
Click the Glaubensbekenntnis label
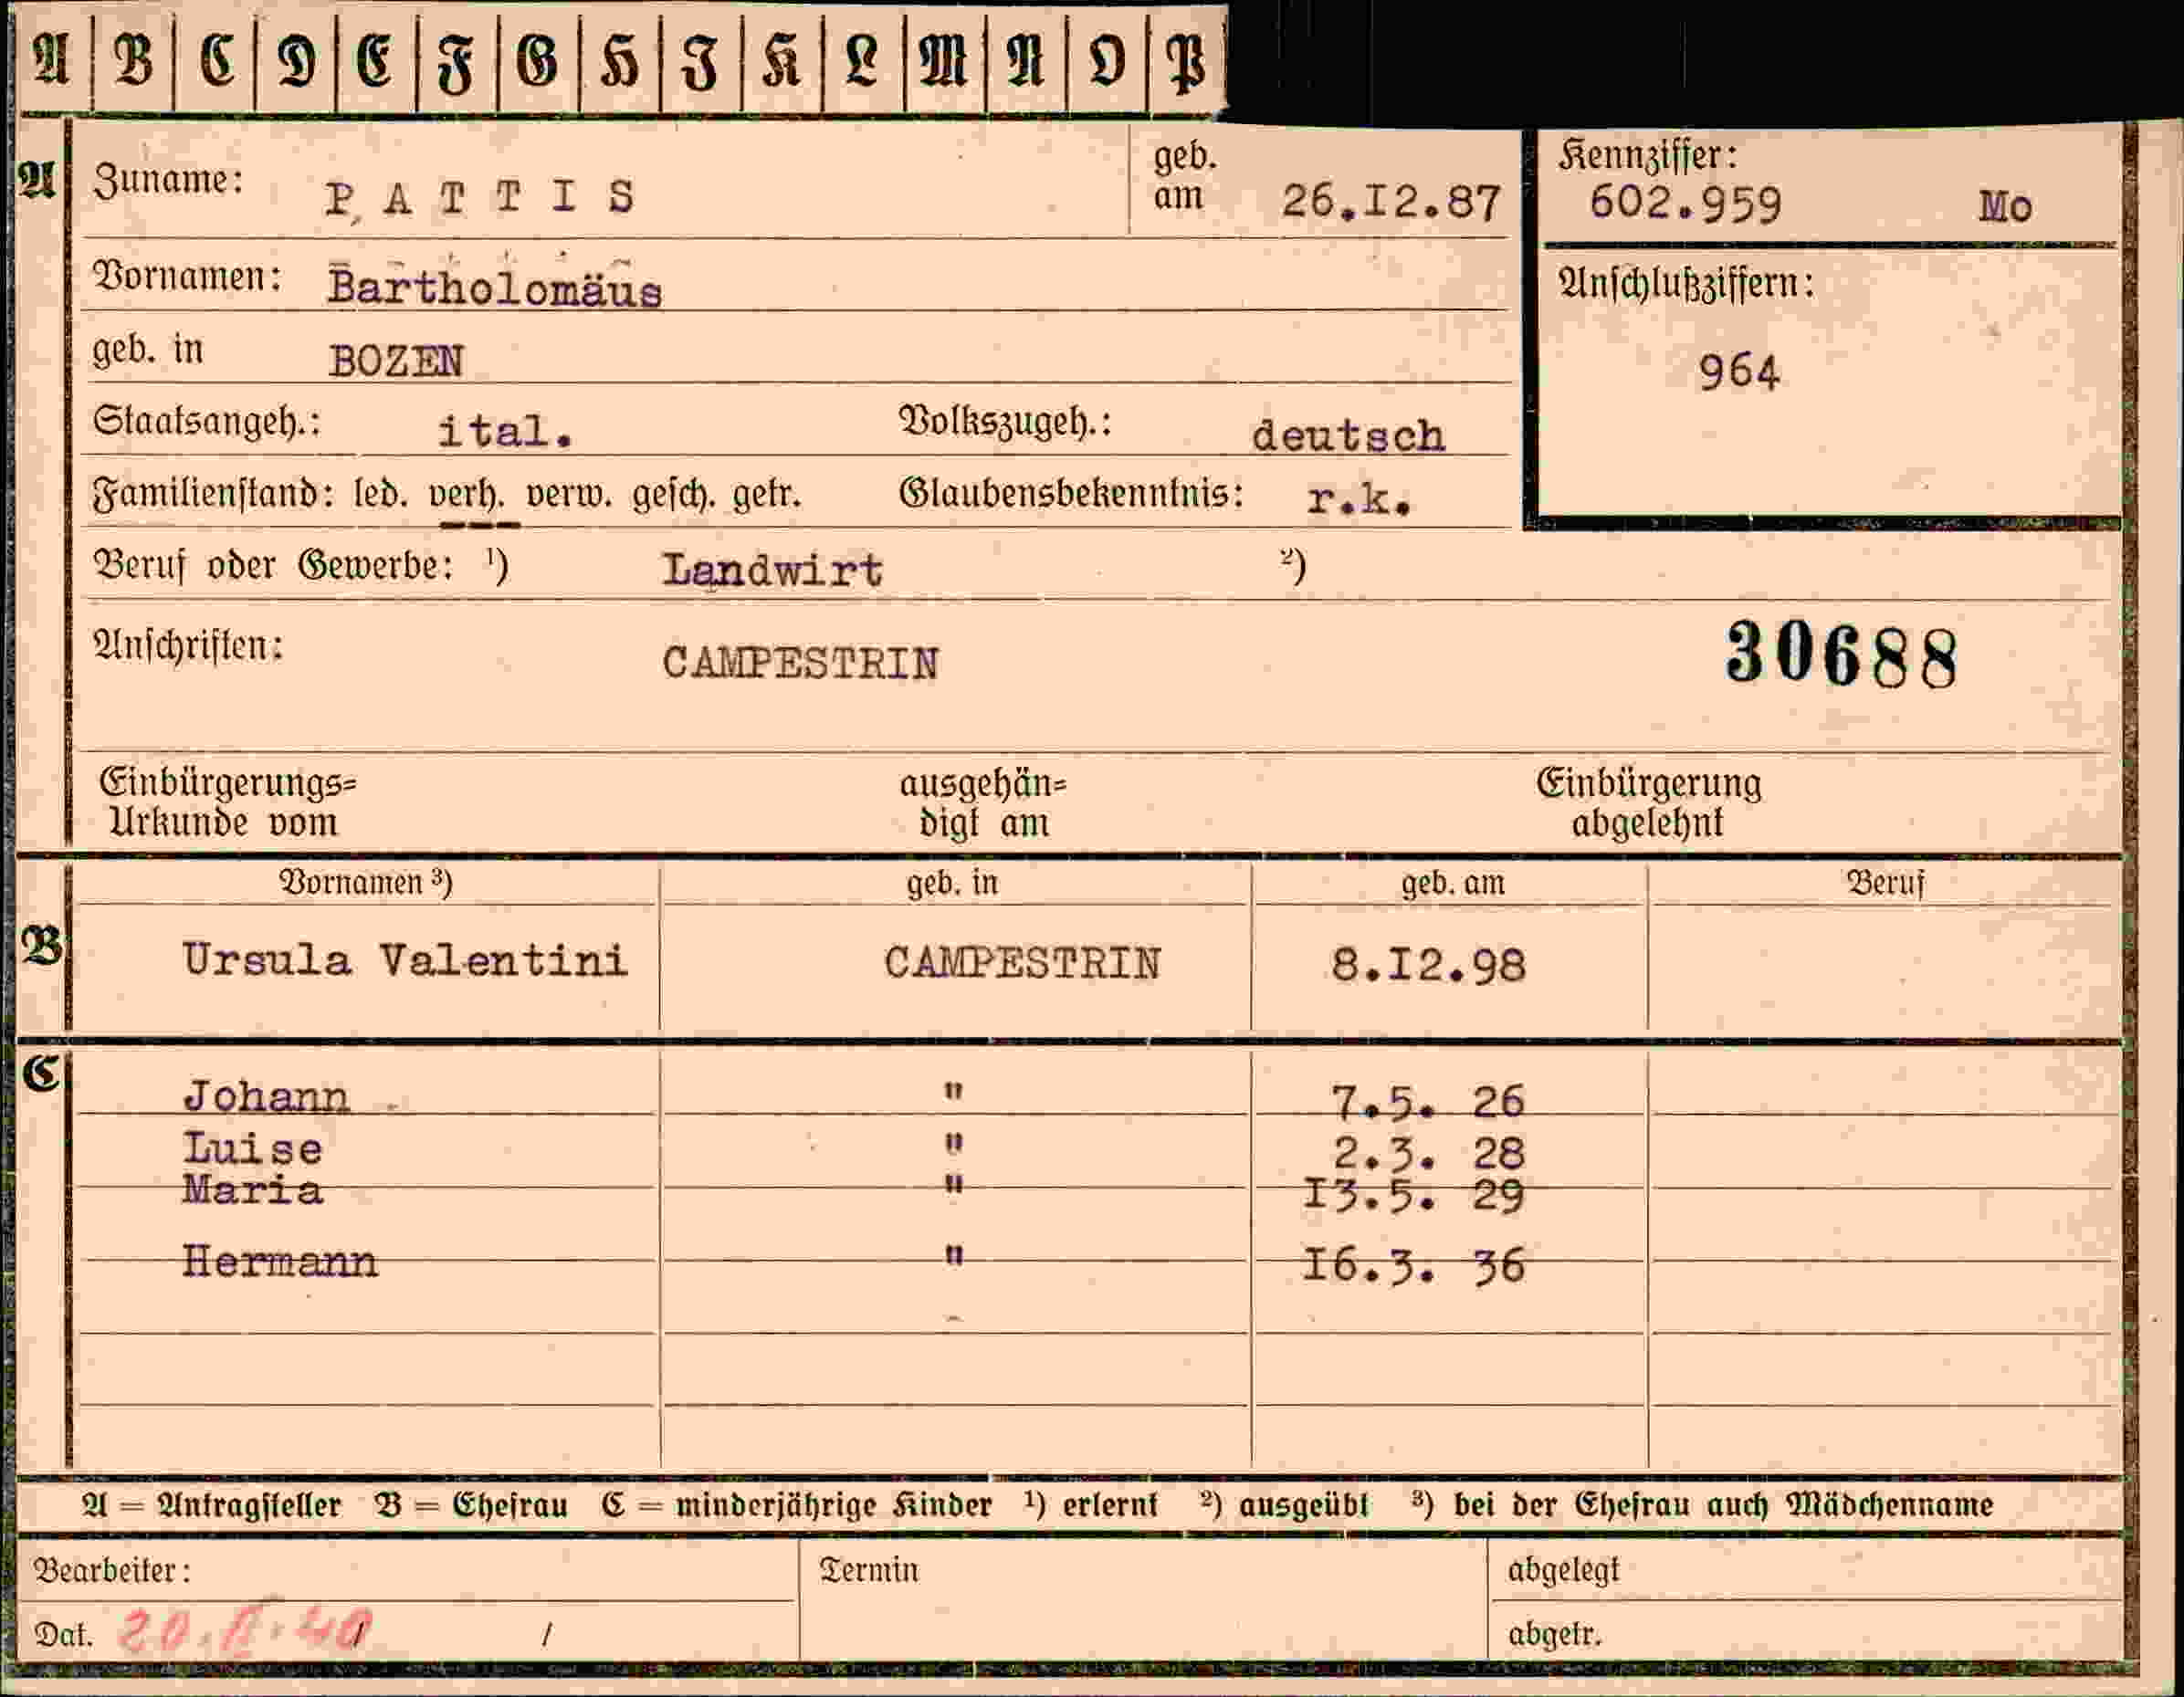[x=1071, y=493]
